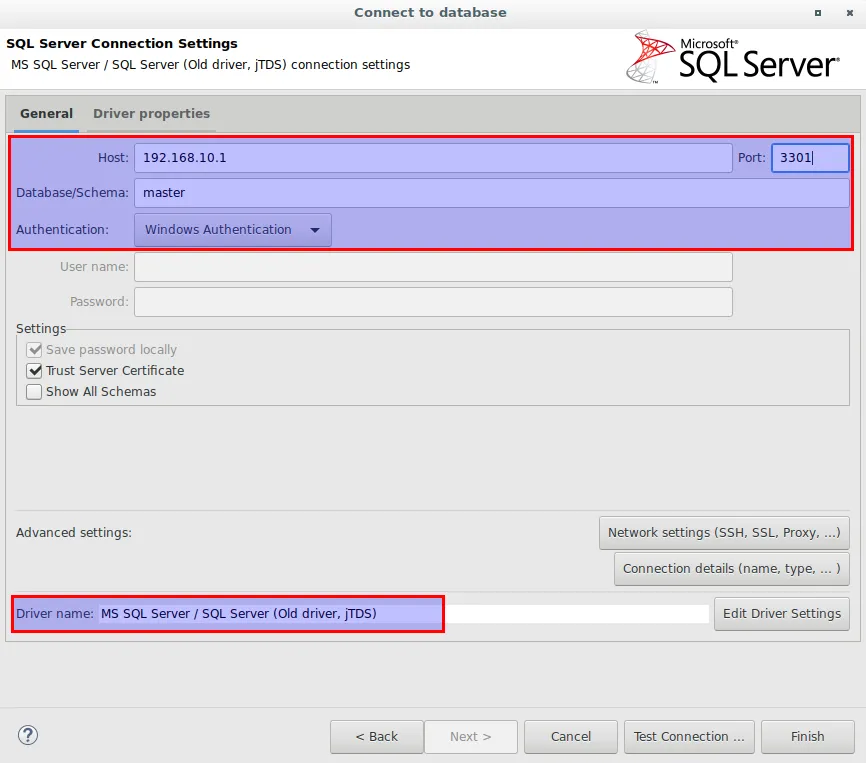
Task: Click the help question mark icon
Action: pos(28,735)
